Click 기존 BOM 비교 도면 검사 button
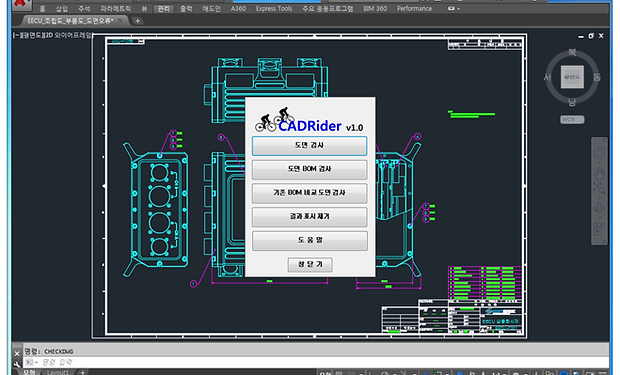This screenshot has width=620, height=375. click(309, 193)
